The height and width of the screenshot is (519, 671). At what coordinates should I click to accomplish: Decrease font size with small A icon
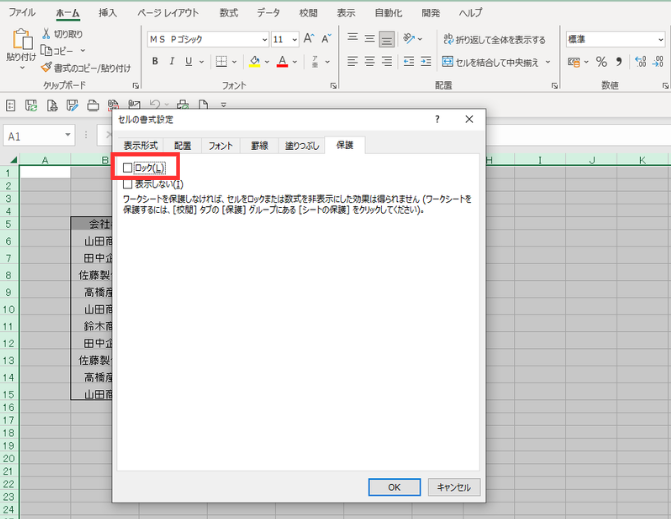pyautogui.click(x=326, y=39)
